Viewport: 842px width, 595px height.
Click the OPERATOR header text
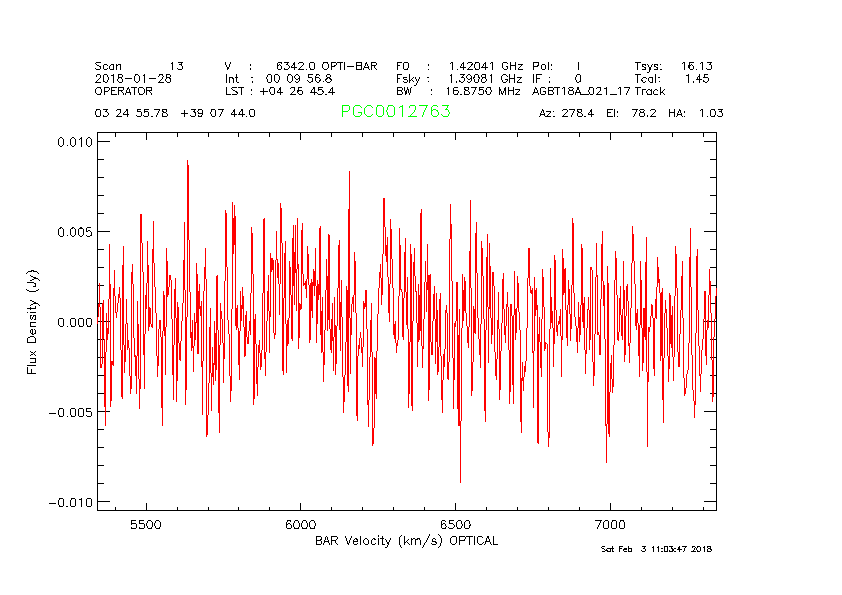pos(124,90)
